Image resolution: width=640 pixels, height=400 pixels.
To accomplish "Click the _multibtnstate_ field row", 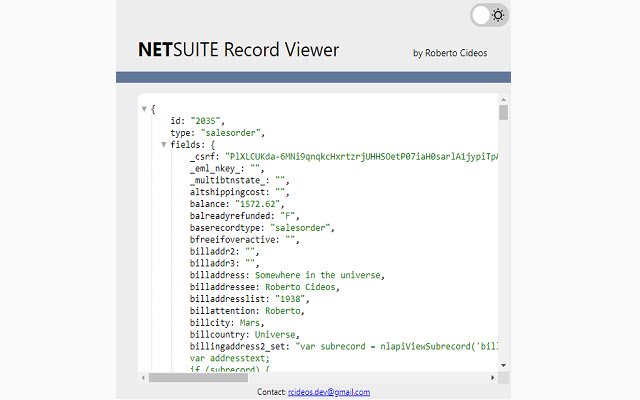I will point(240,180).
